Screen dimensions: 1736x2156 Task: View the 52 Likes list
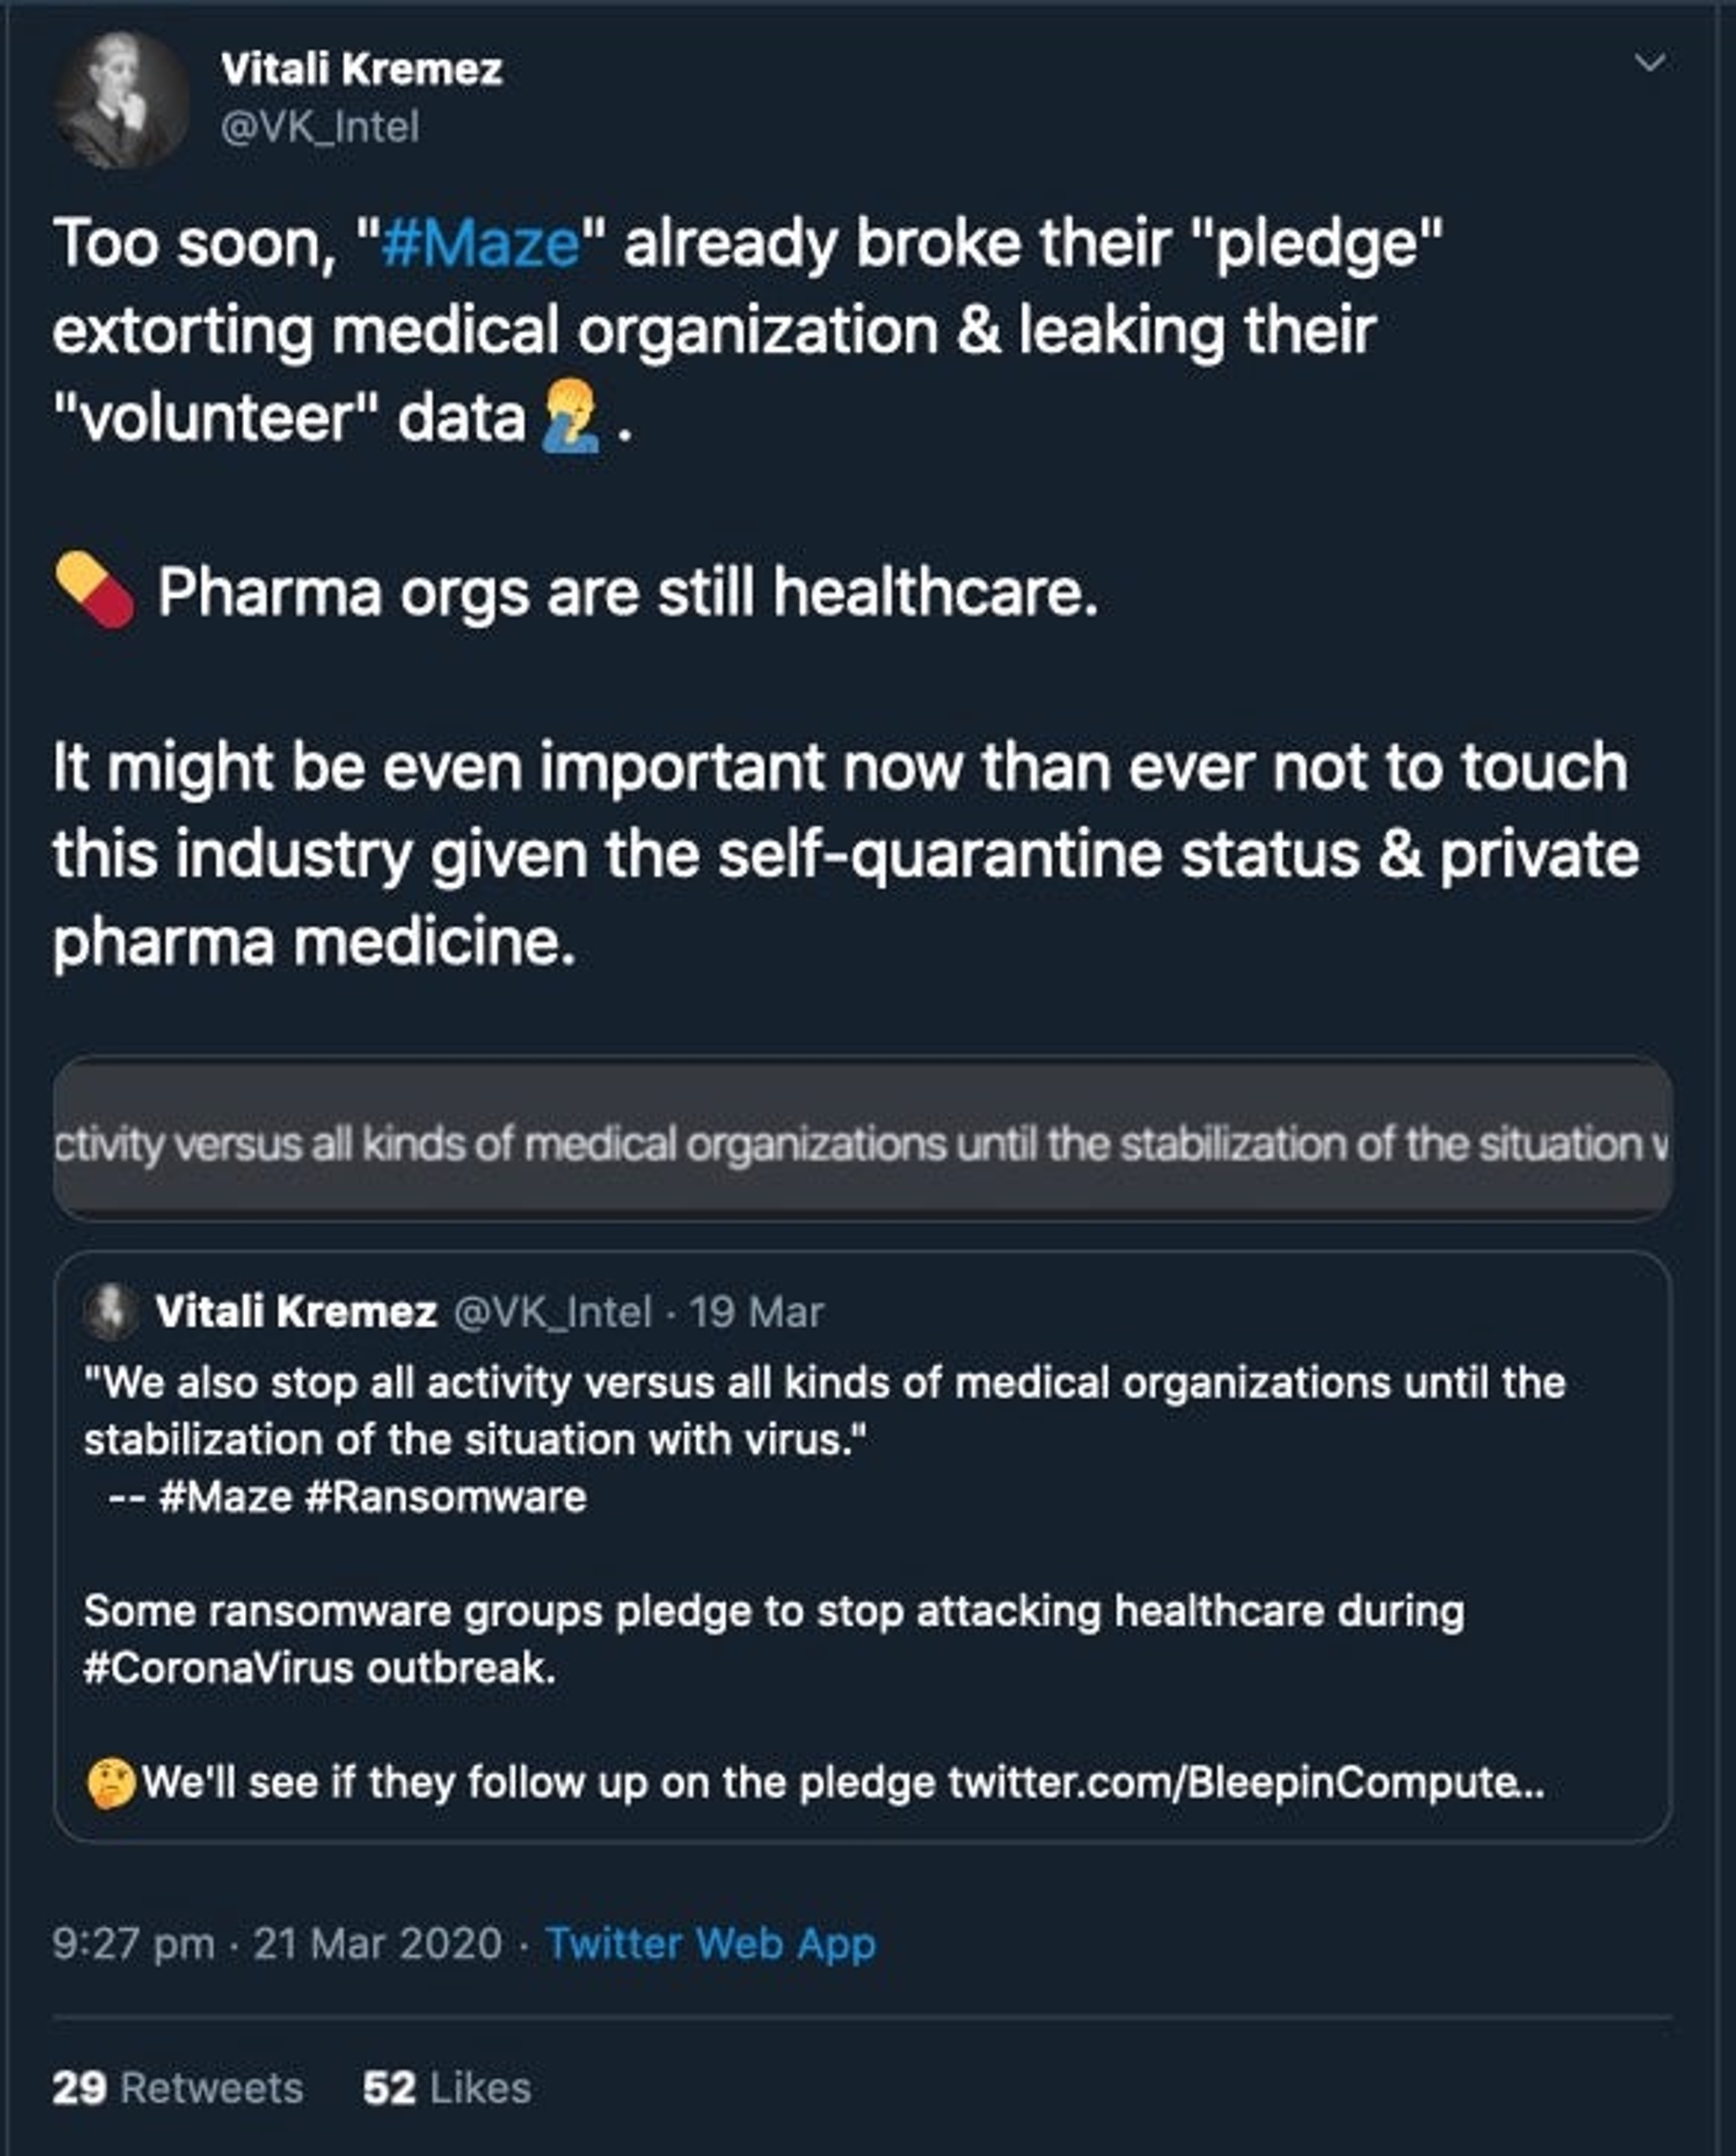coord(447,2088)
